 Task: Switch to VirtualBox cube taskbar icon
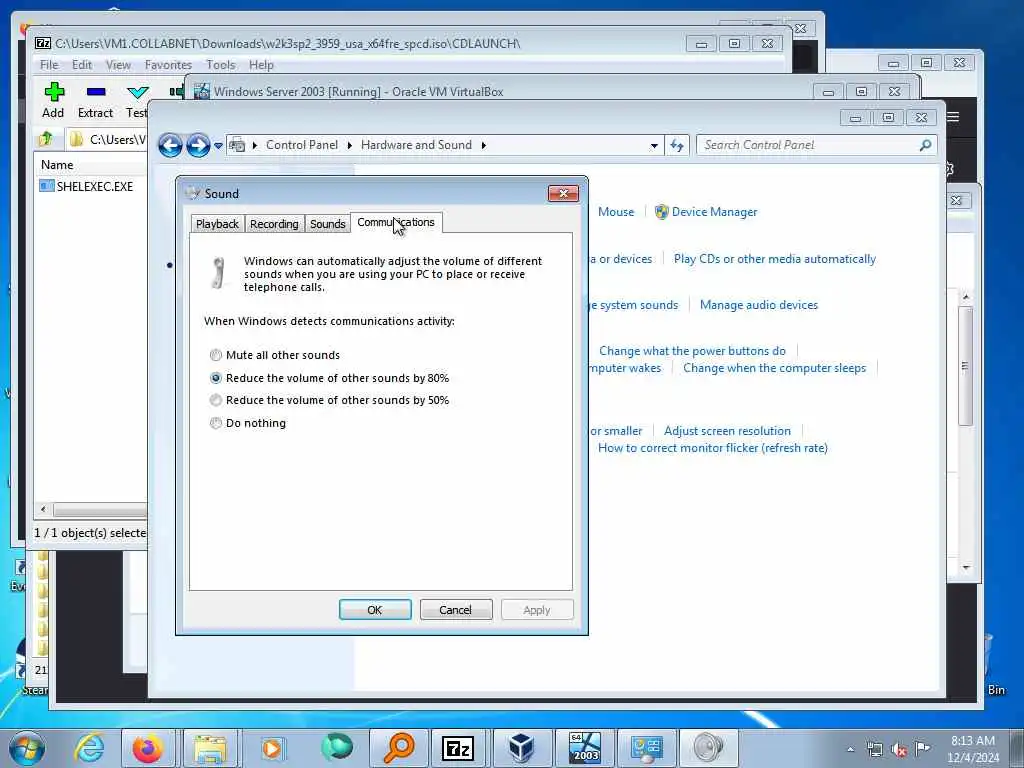click(521, 748)
